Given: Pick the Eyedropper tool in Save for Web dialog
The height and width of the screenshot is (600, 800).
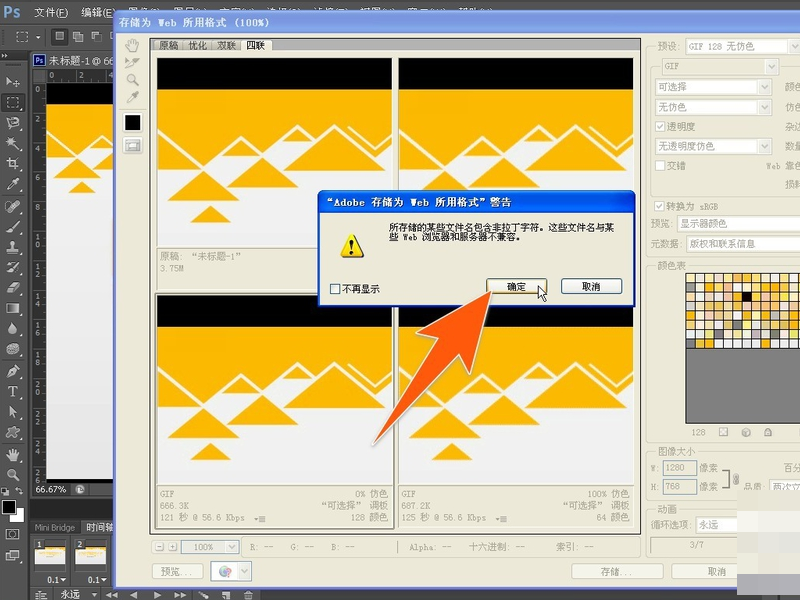Looking at the screenshot, I should coord(133,96).
